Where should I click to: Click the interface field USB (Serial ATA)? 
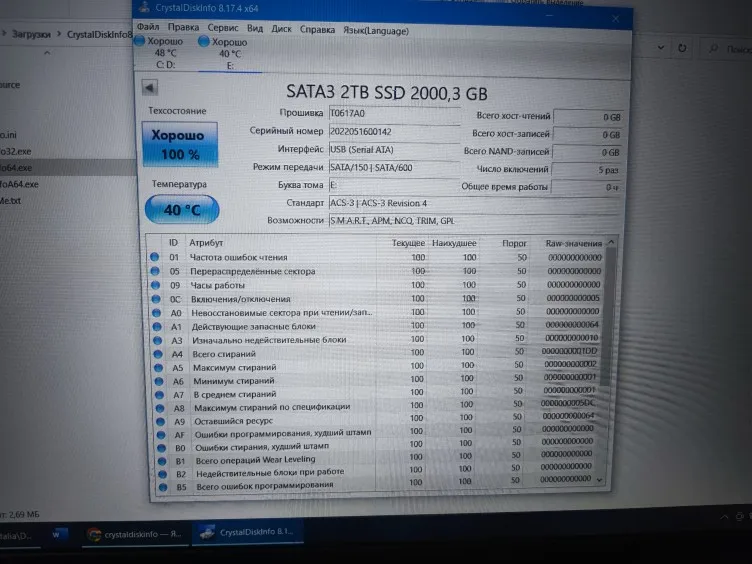point(394,150)
